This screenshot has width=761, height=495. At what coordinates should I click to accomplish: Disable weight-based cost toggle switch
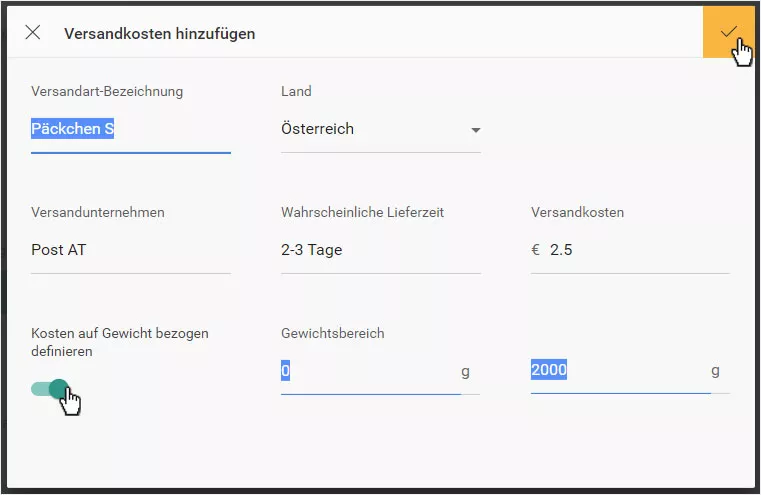(x=50, y=389)
